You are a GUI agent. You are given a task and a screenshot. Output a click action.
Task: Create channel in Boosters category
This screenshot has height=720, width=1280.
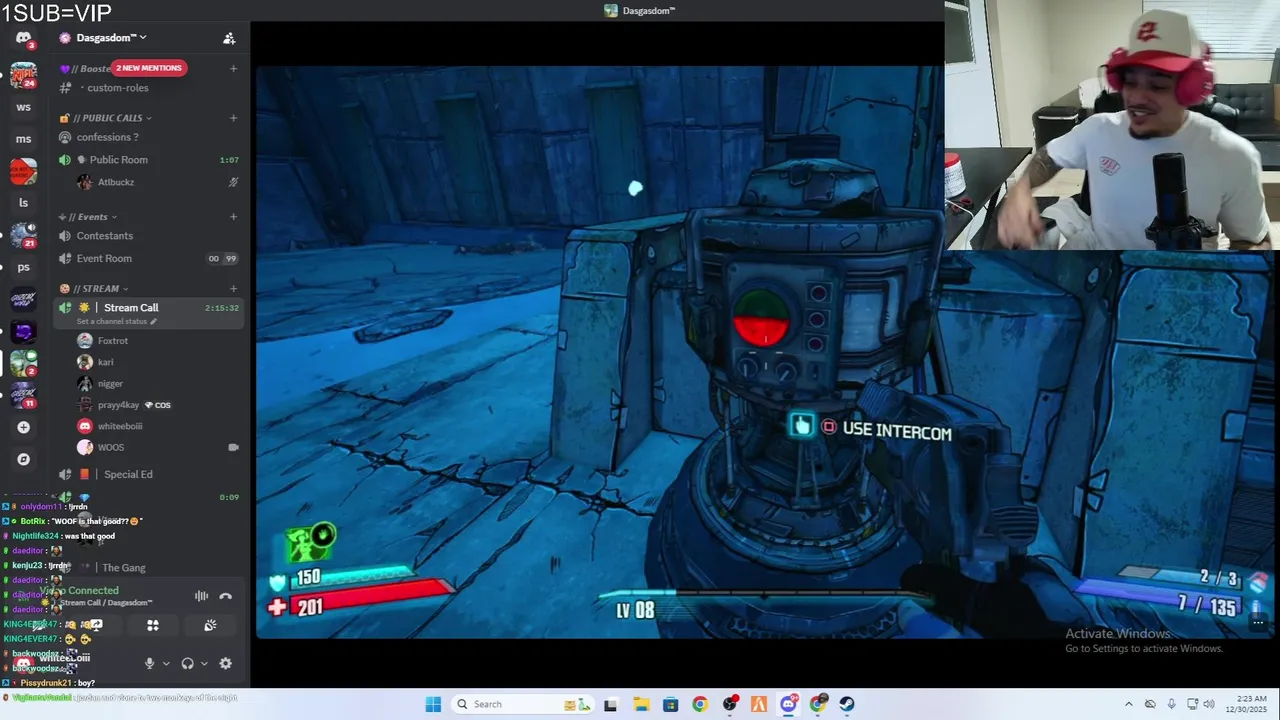[233, 69]
